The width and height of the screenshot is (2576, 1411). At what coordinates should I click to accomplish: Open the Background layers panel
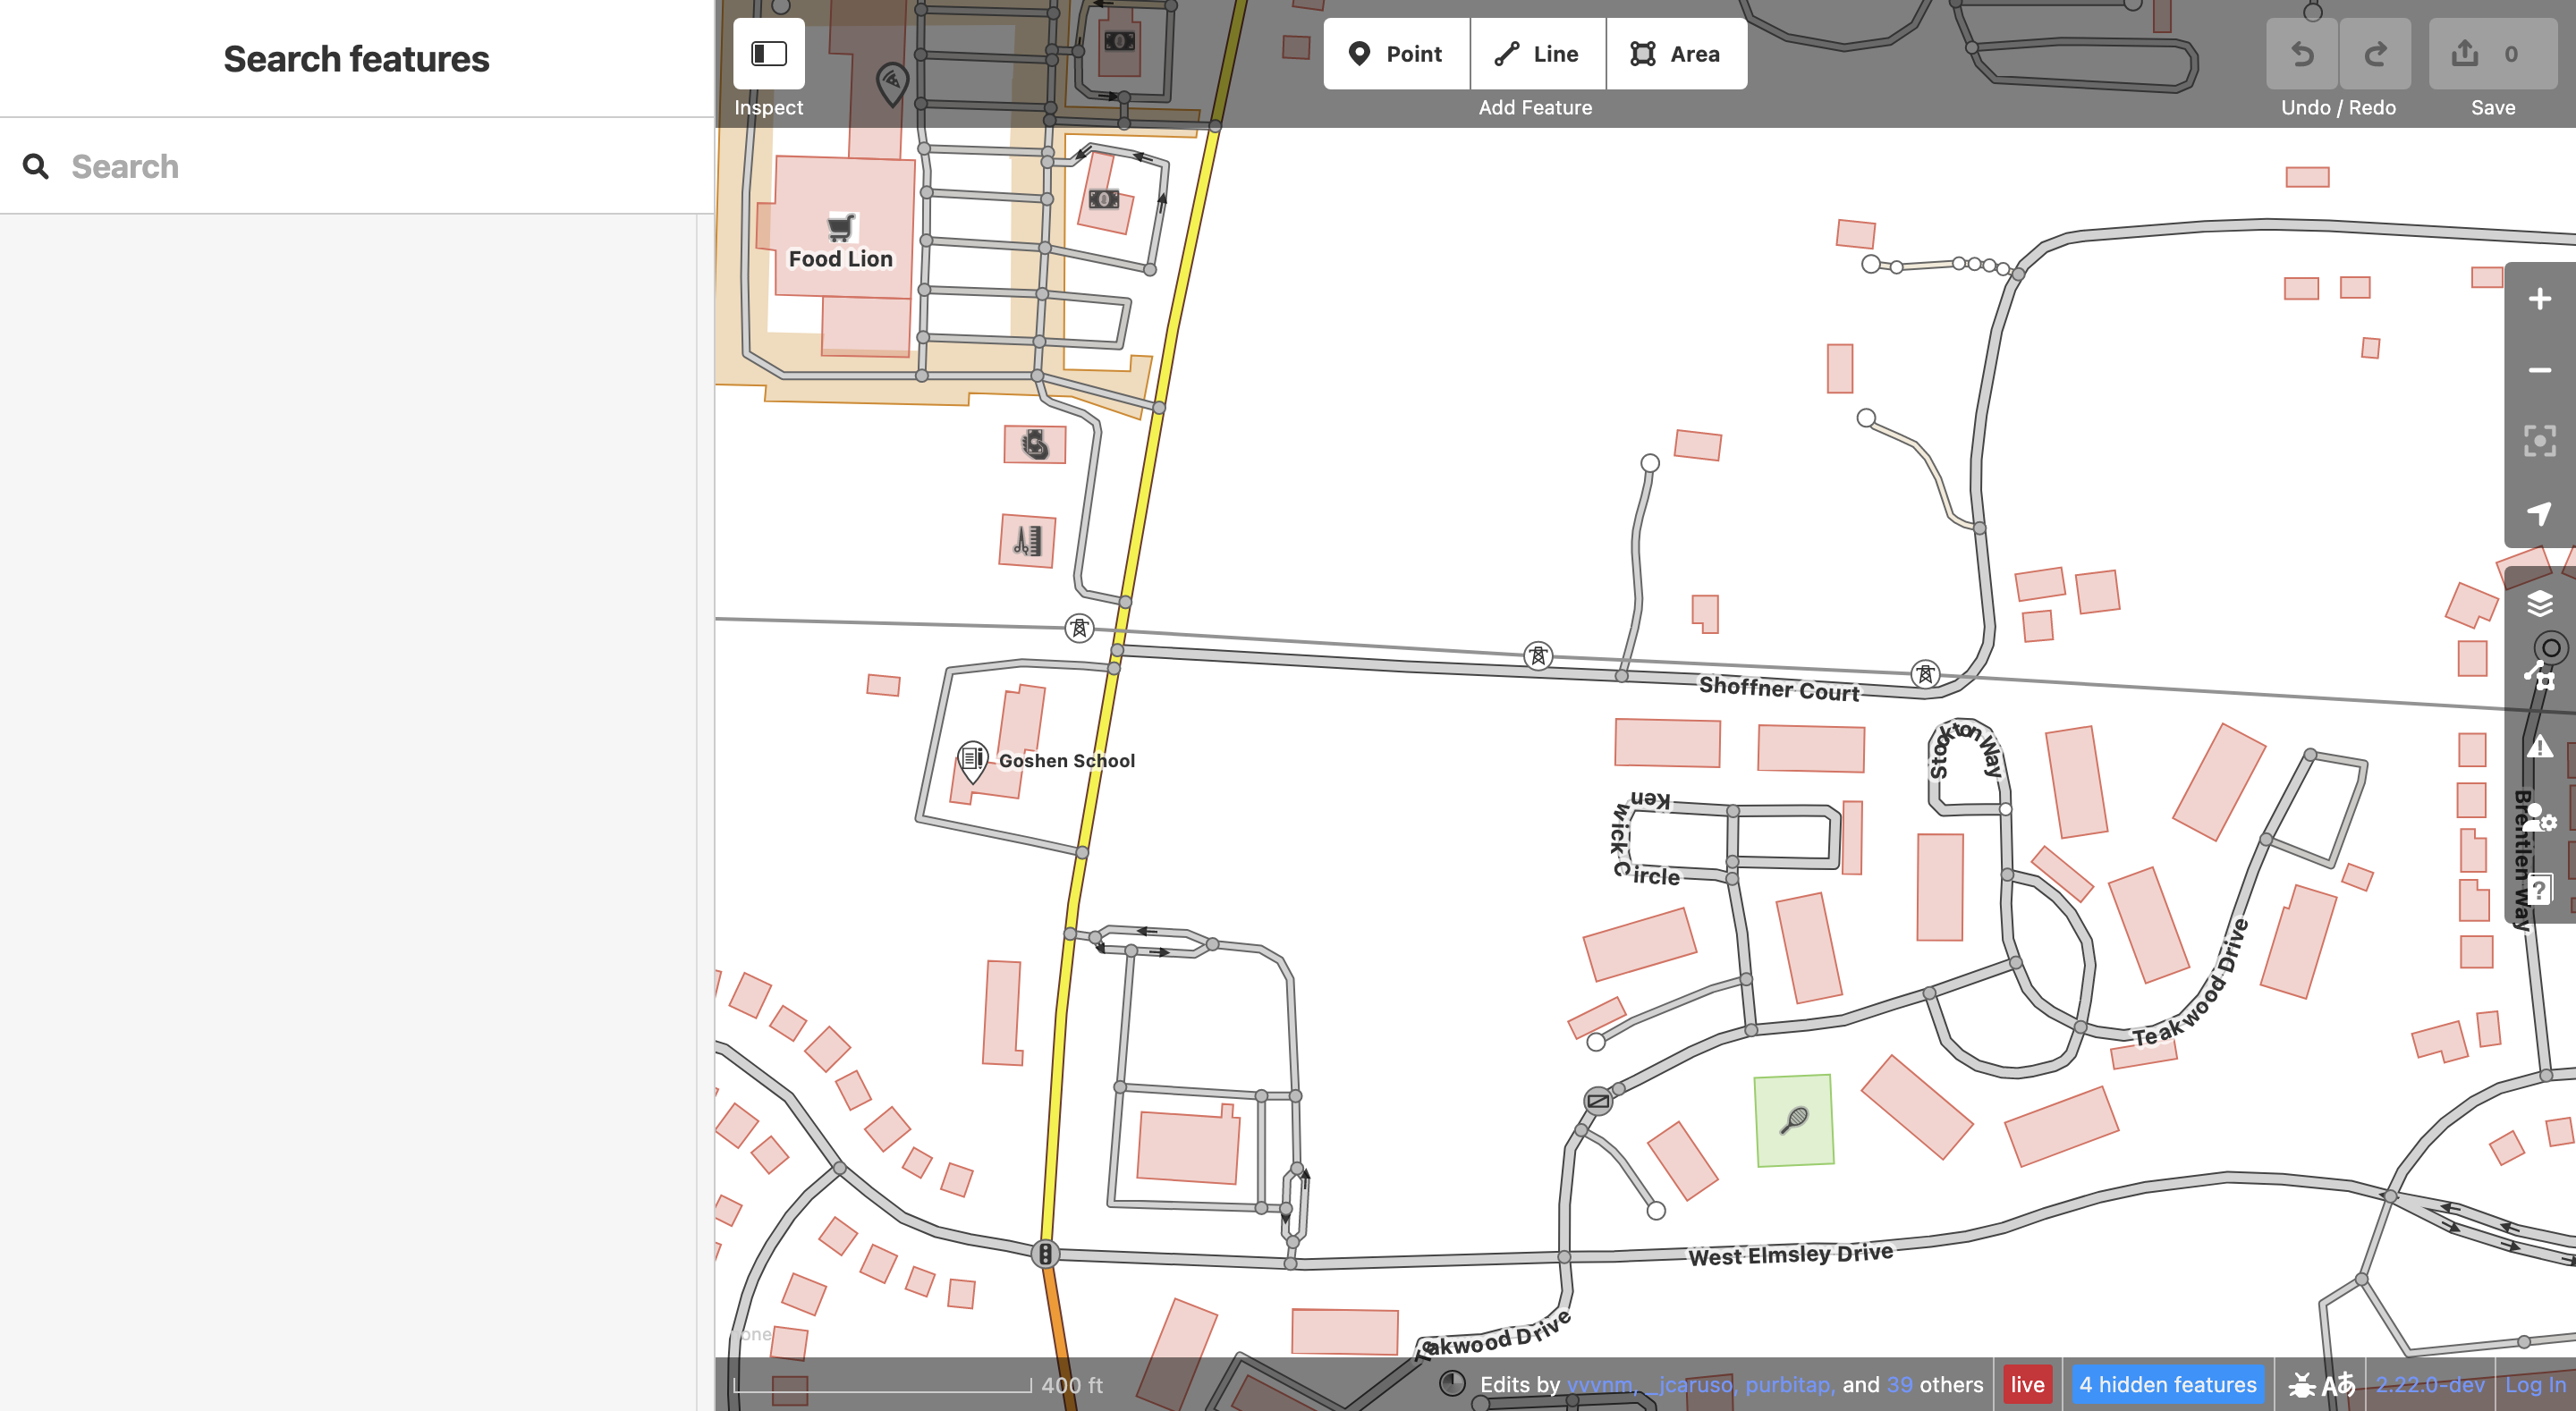[x=2539, y=603]
